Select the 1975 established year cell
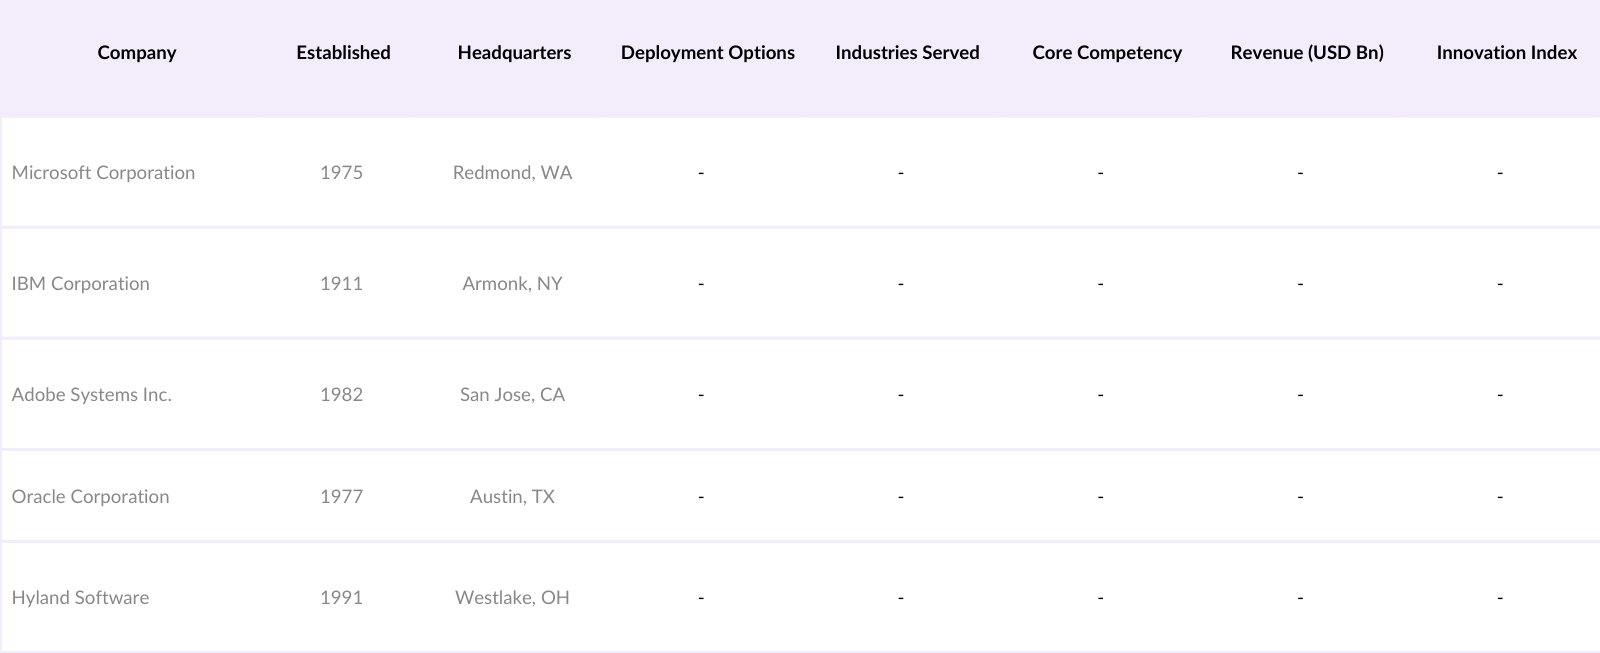Image resolution: width=1600 pixels, height=653 pixels. [341, 173]
